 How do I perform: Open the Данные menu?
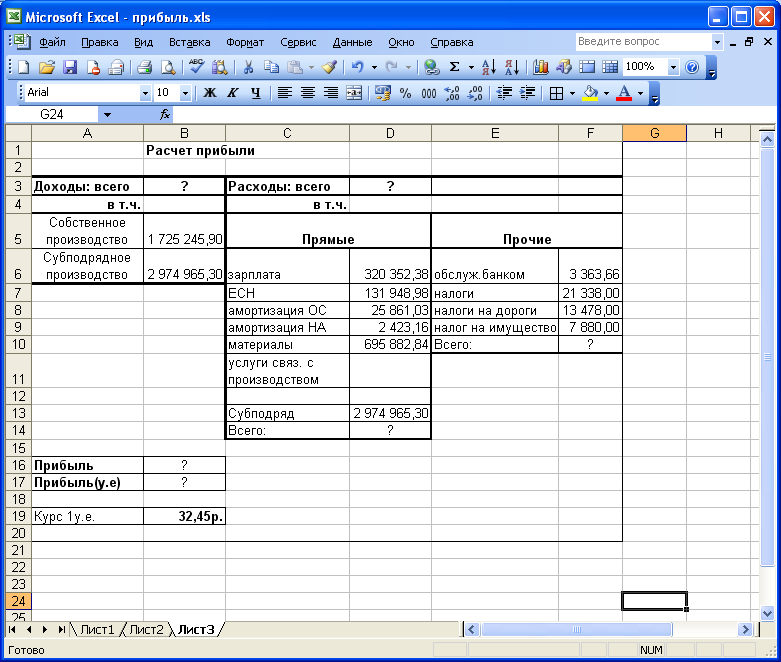(352, 42)
